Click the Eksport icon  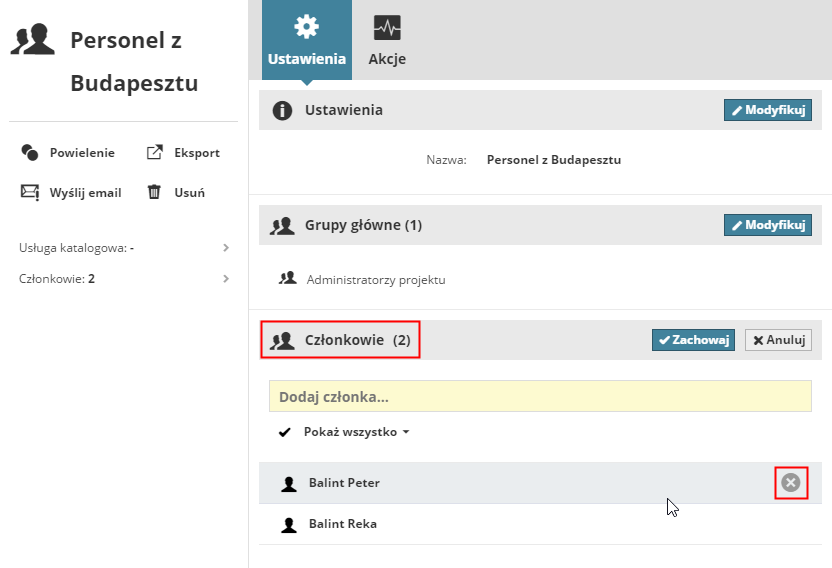point(155,153)
